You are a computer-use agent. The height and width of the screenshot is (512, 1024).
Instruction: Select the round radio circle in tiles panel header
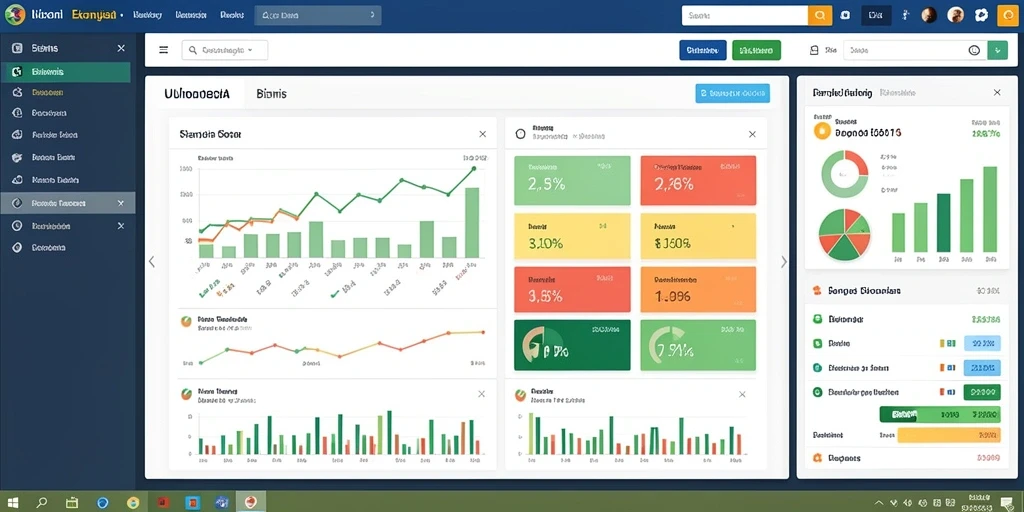[520, 134]
